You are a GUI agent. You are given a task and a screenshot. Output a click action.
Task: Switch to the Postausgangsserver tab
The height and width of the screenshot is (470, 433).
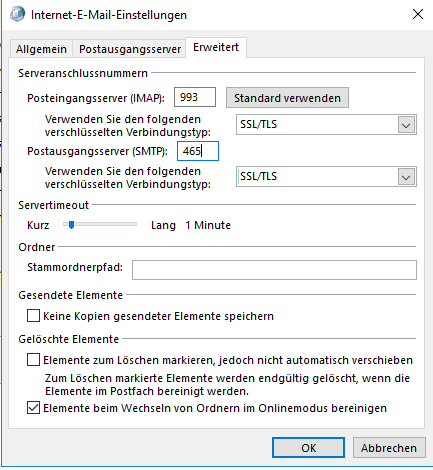pos(130,49)
